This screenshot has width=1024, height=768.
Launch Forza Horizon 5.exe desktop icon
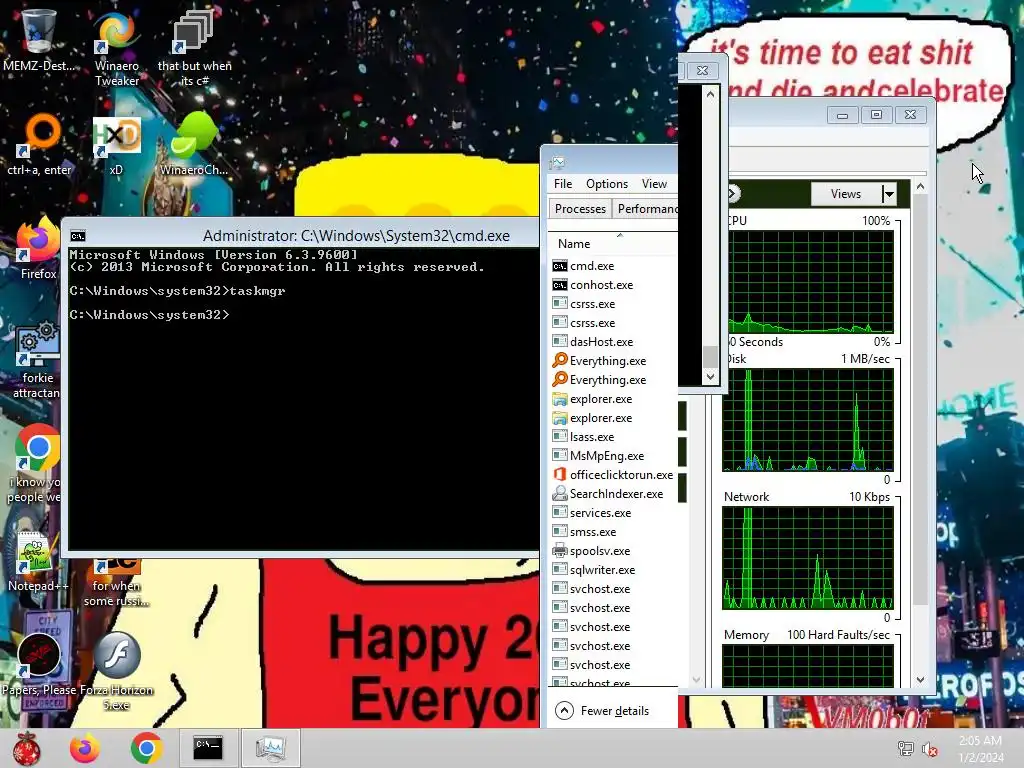point(116,669)
